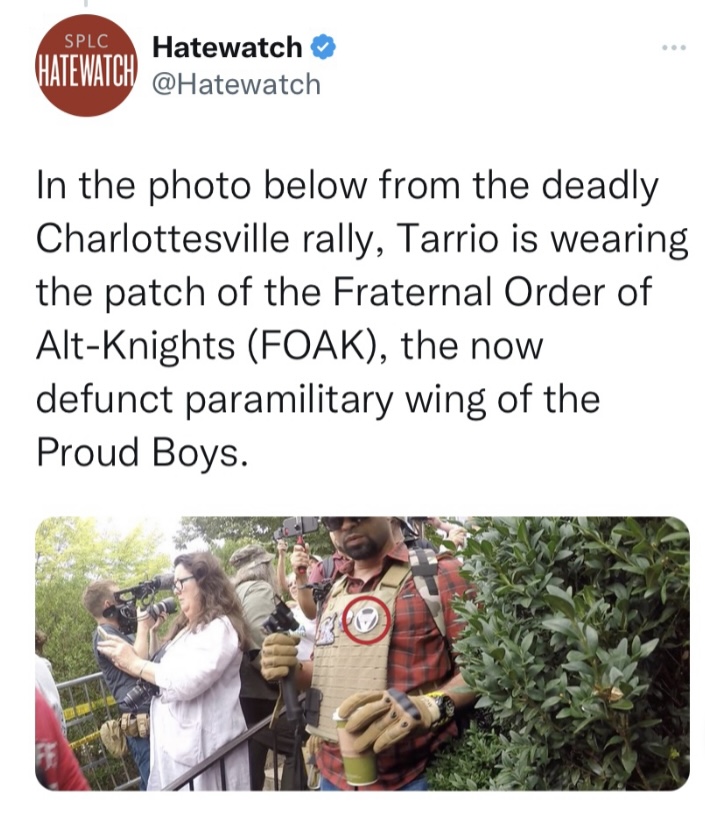Viewport: 705px width, 815px height.
Task: Click the blue verified badge
Action: 323,48
